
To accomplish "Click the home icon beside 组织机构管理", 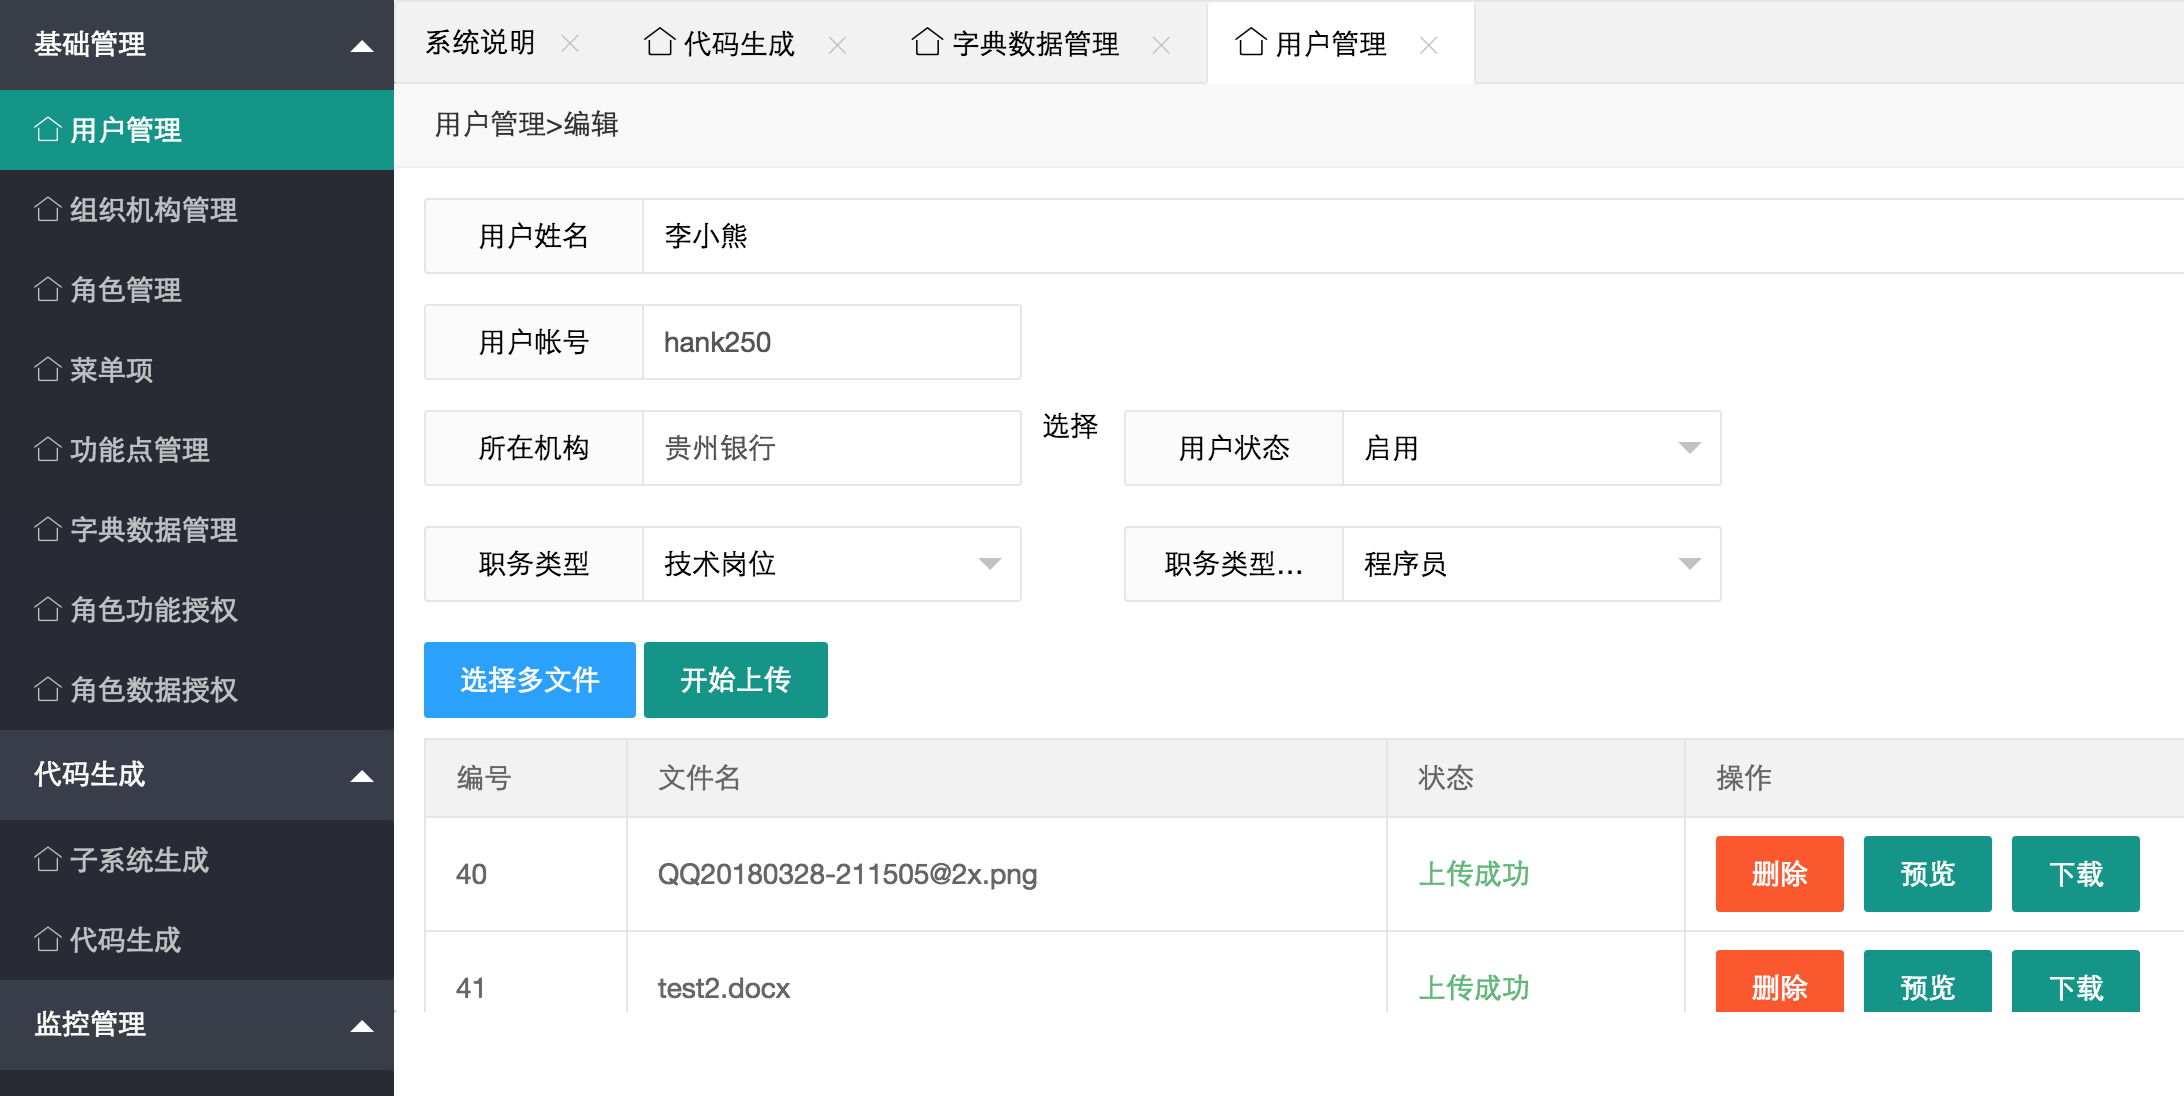I will (x=48, y=210).
